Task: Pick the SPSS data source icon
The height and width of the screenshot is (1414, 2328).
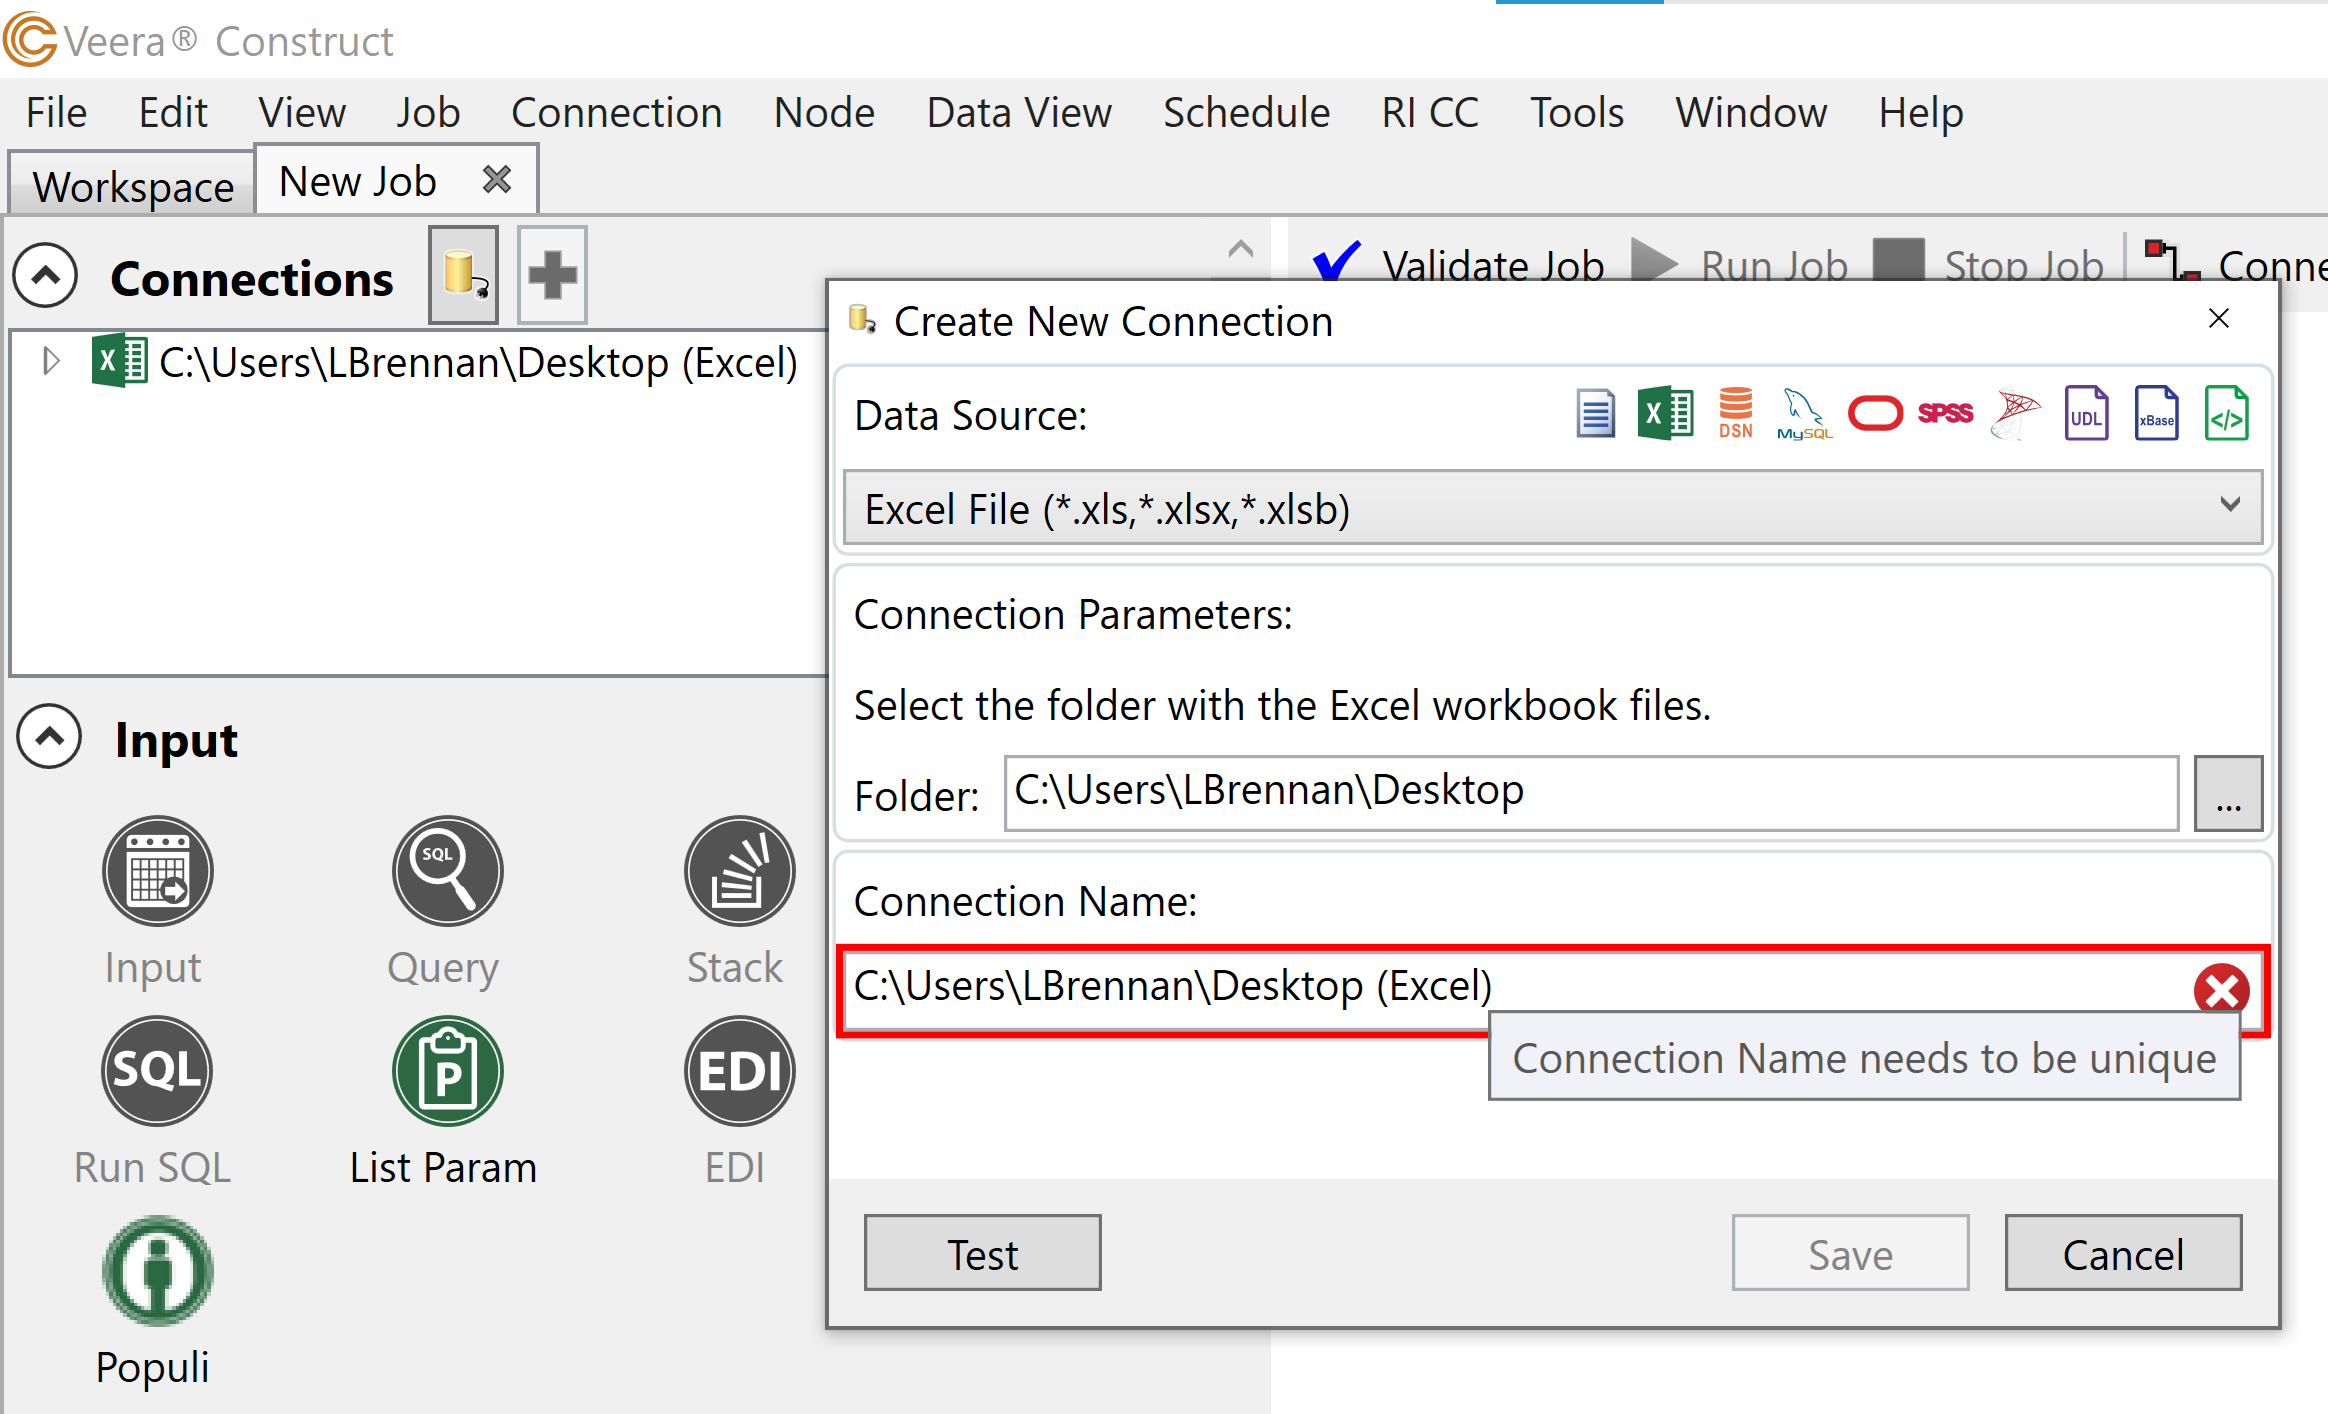Action: [1945, 413]
